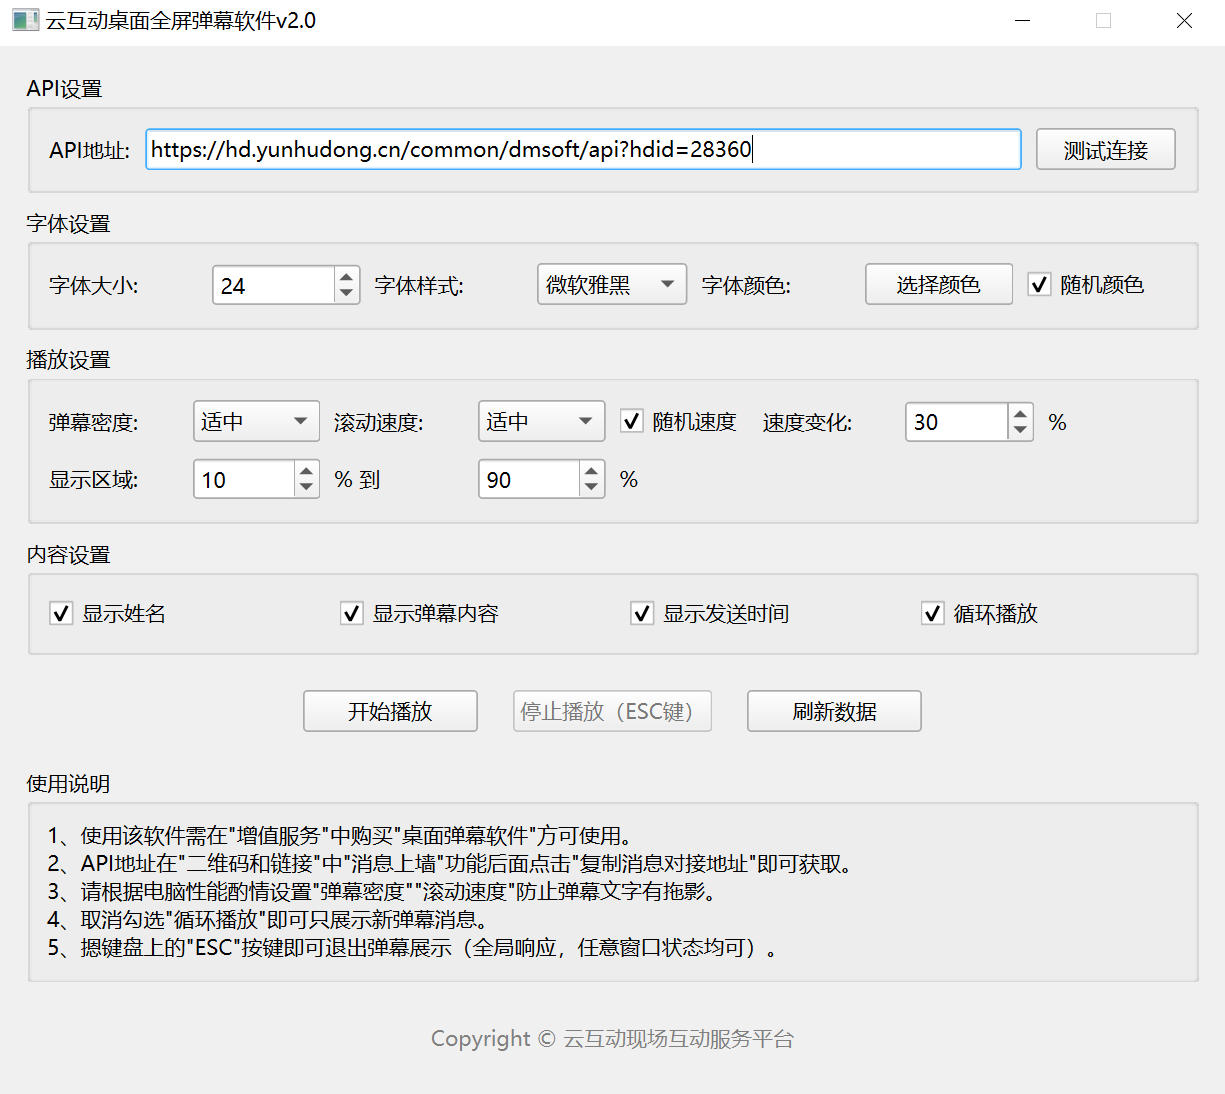The height and width of the screenshot is (1094, 1225).
Task: Open the 滚动速度 dropdown
Action: click(541, 422)
